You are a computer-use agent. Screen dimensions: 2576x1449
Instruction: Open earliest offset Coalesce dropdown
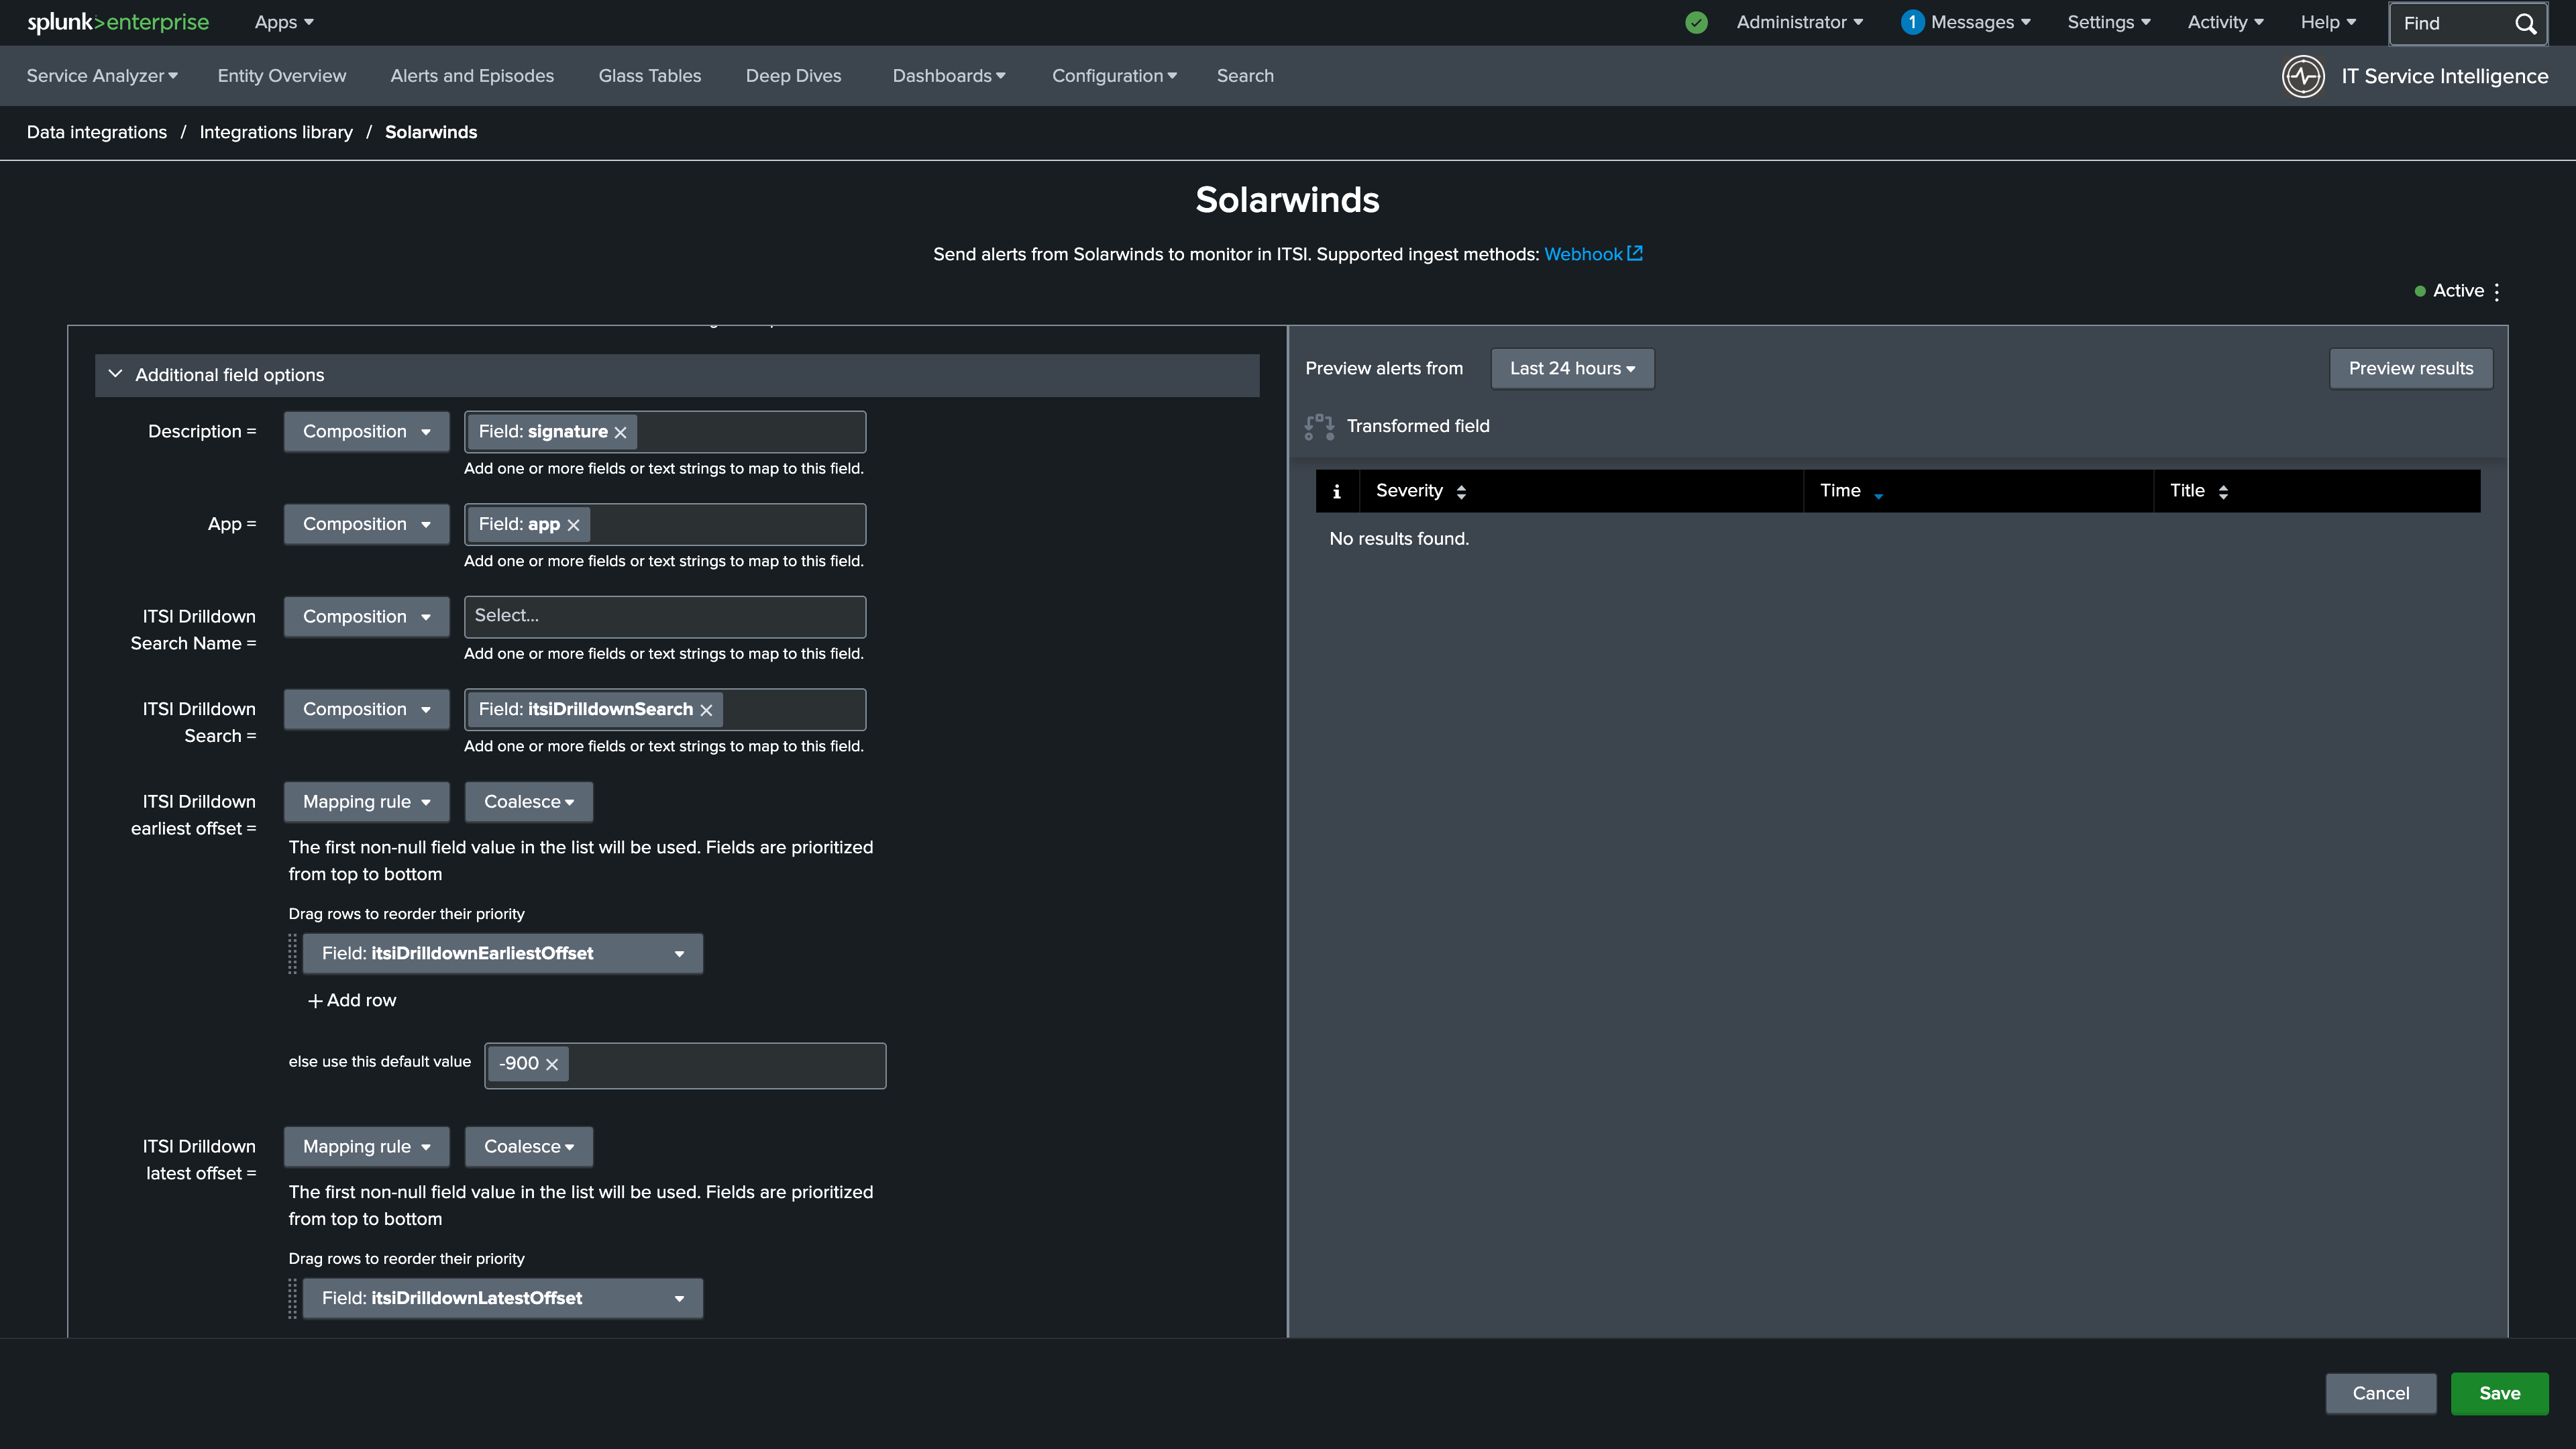tap(529, 802)
